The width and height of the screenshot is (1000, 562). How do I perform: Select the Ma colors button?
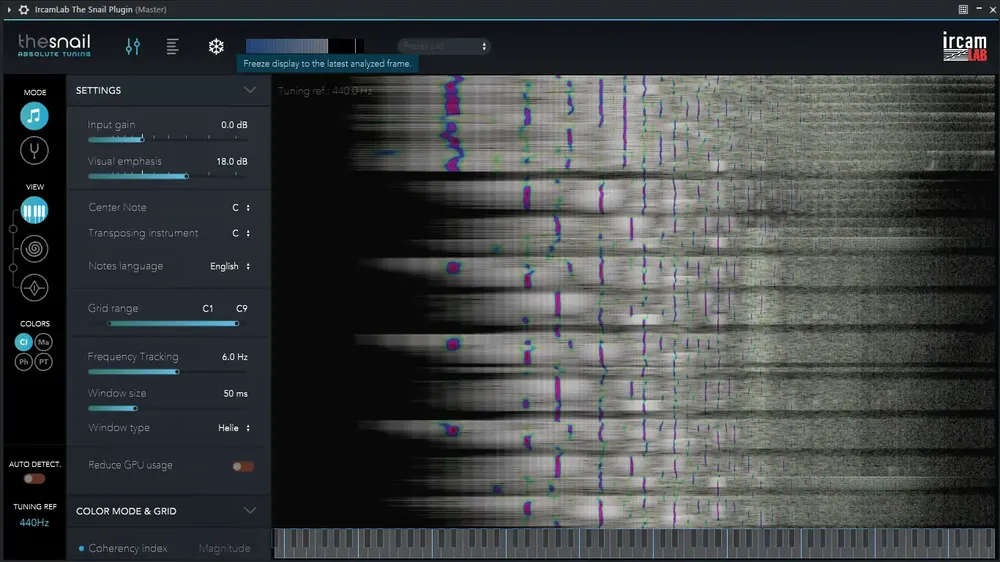[43, 342]
